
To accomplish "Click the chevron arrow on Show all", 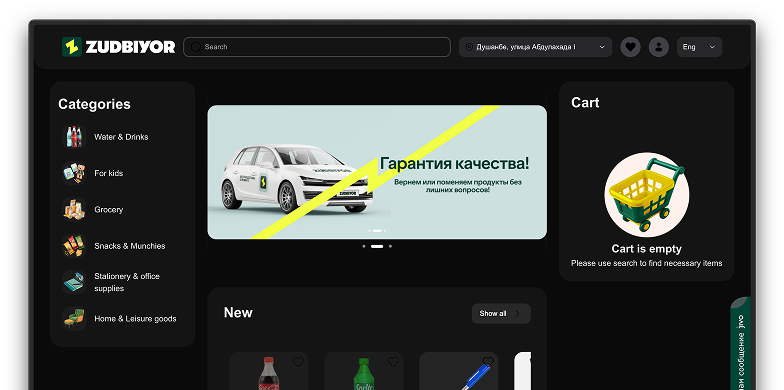I will (518, 314).
